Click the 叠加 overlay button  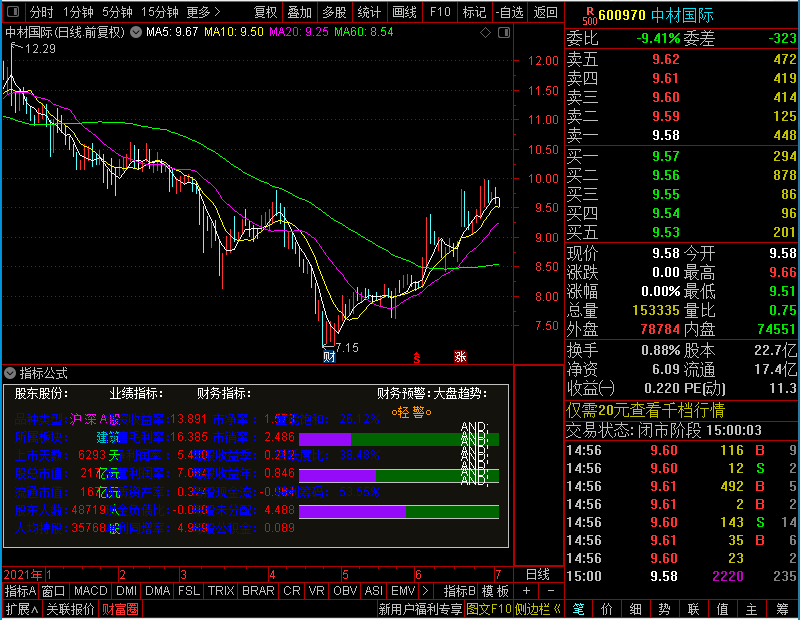[x=299, y=12]
